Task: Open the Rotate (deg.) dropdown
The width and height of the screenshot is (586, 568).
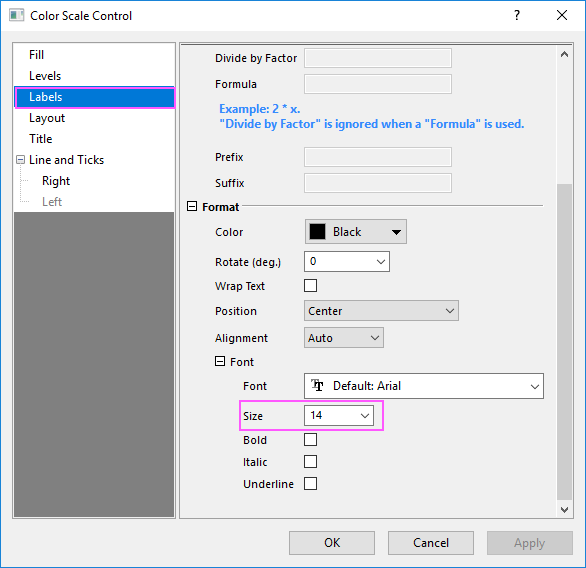Action: point(347,262)
